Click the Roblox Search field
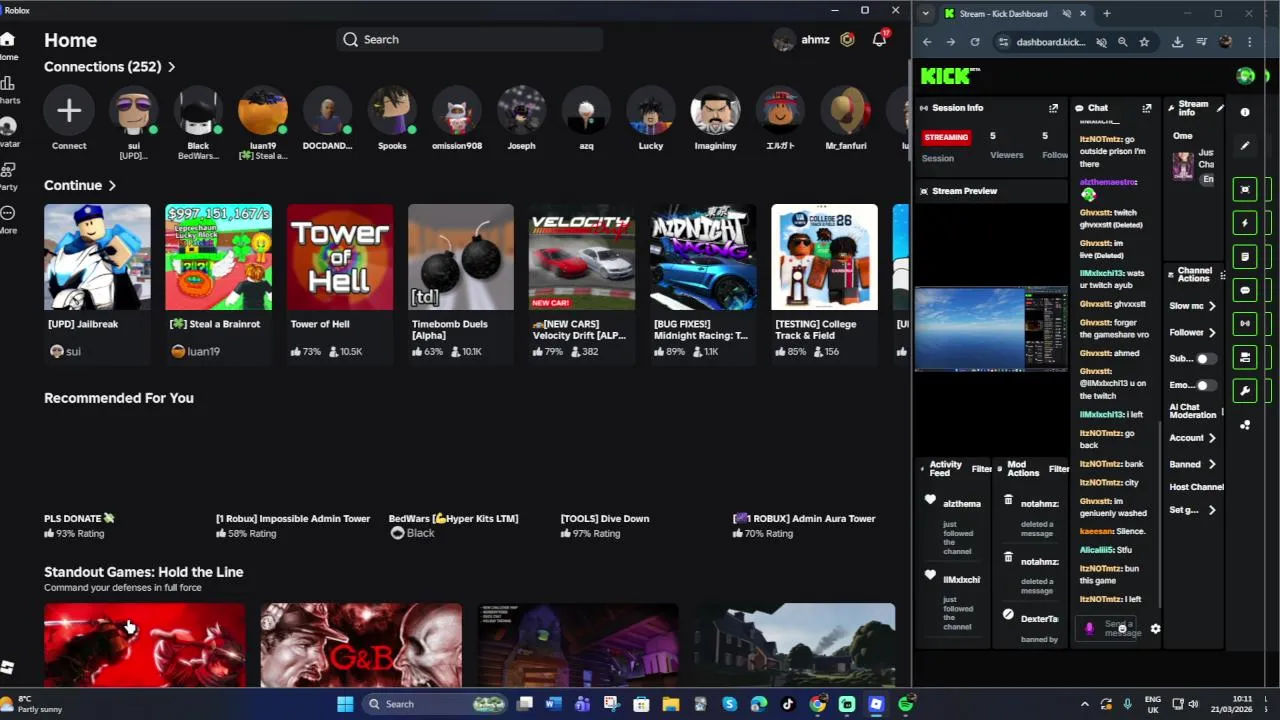 tap(470, 39)
